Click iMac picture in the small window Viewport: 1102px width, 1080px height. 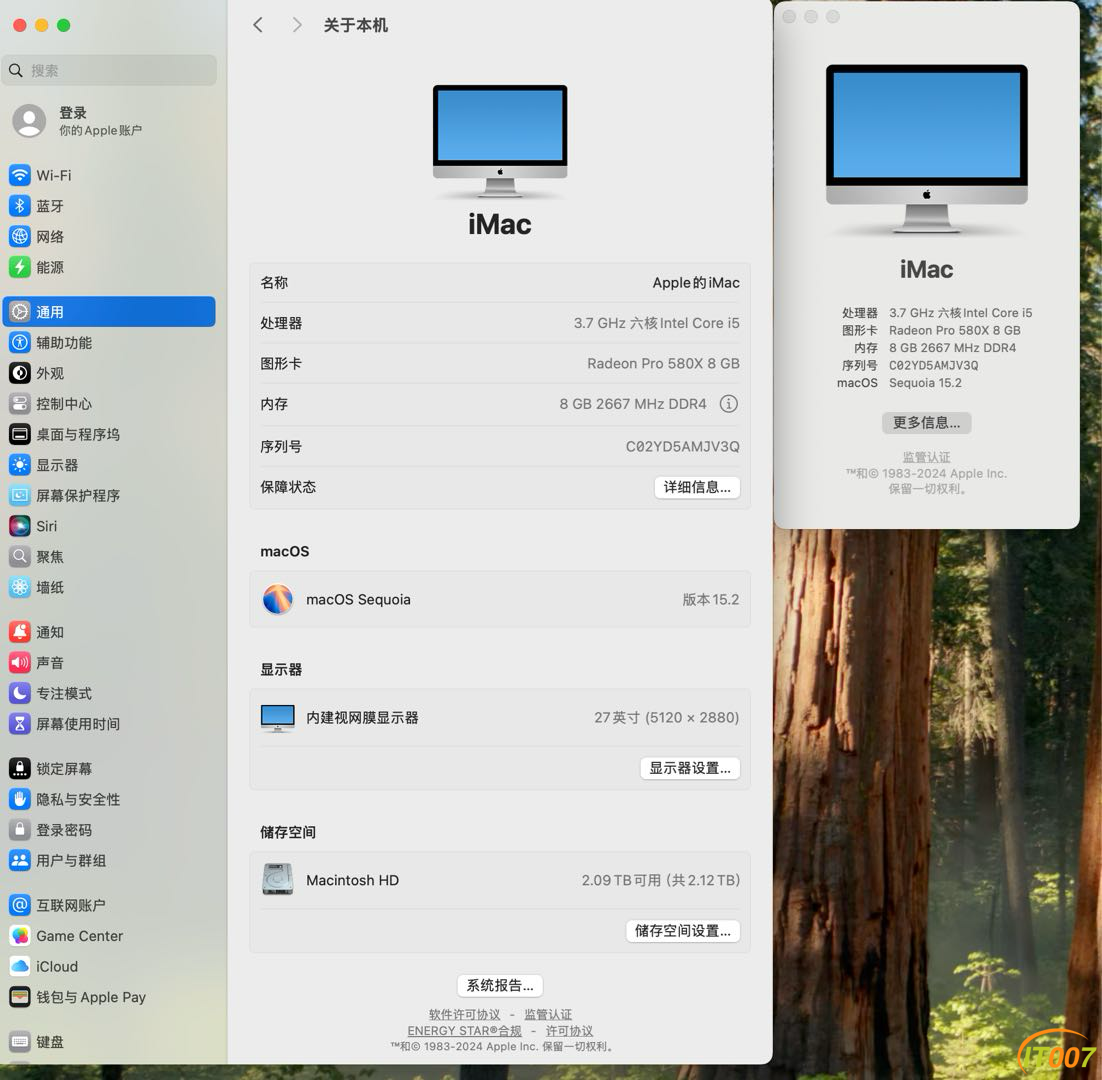[926, 148]
